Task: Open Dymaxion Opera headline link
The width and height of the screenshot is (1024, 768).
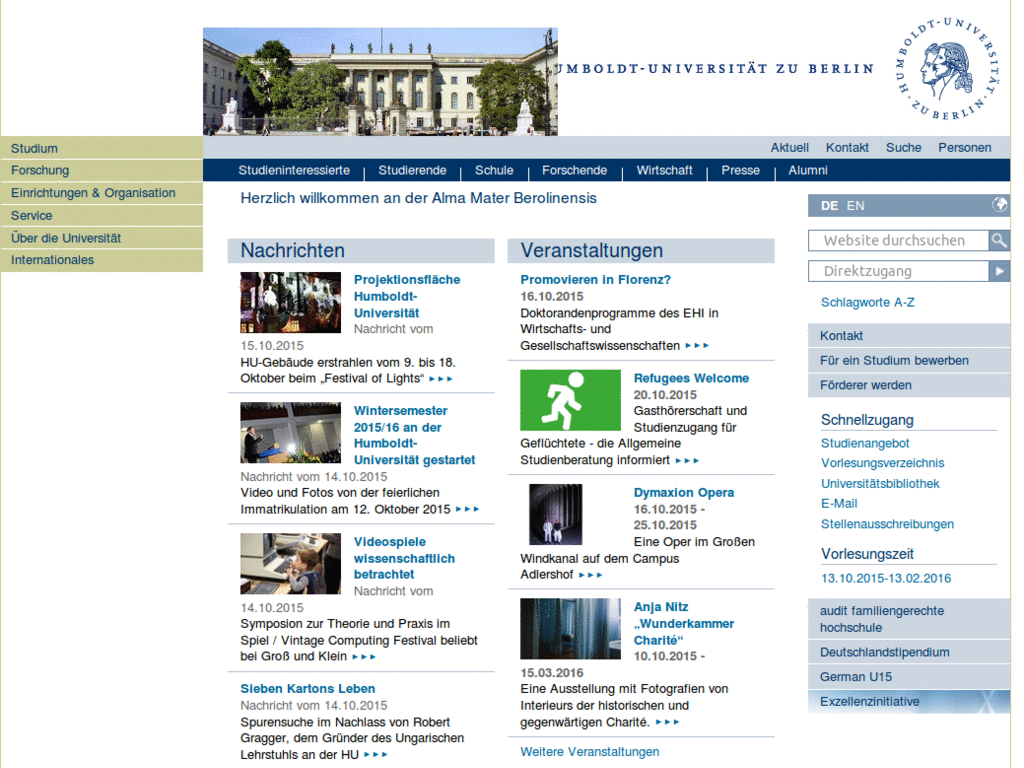Action: (683, 492)
